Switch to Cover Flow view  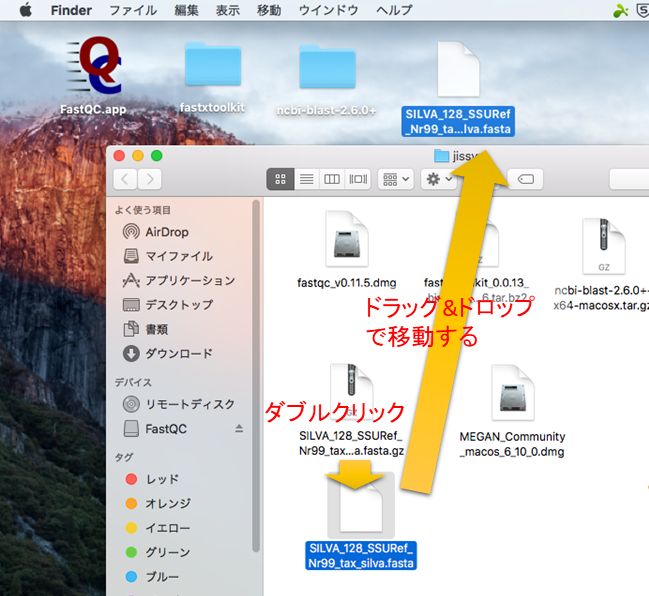click(358, 179)
